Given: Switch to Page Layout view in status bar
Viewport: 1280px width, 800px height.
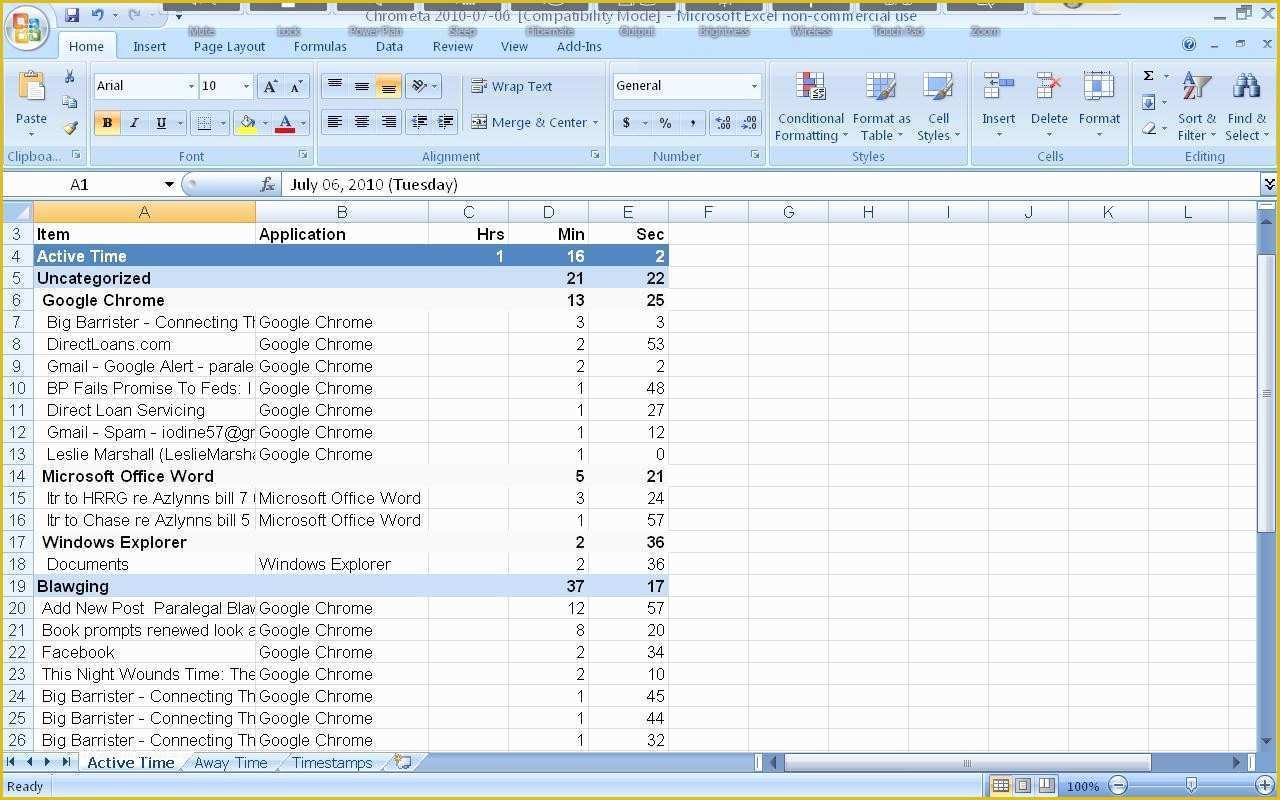Looking at the screenshot, I should (1023, 786).
